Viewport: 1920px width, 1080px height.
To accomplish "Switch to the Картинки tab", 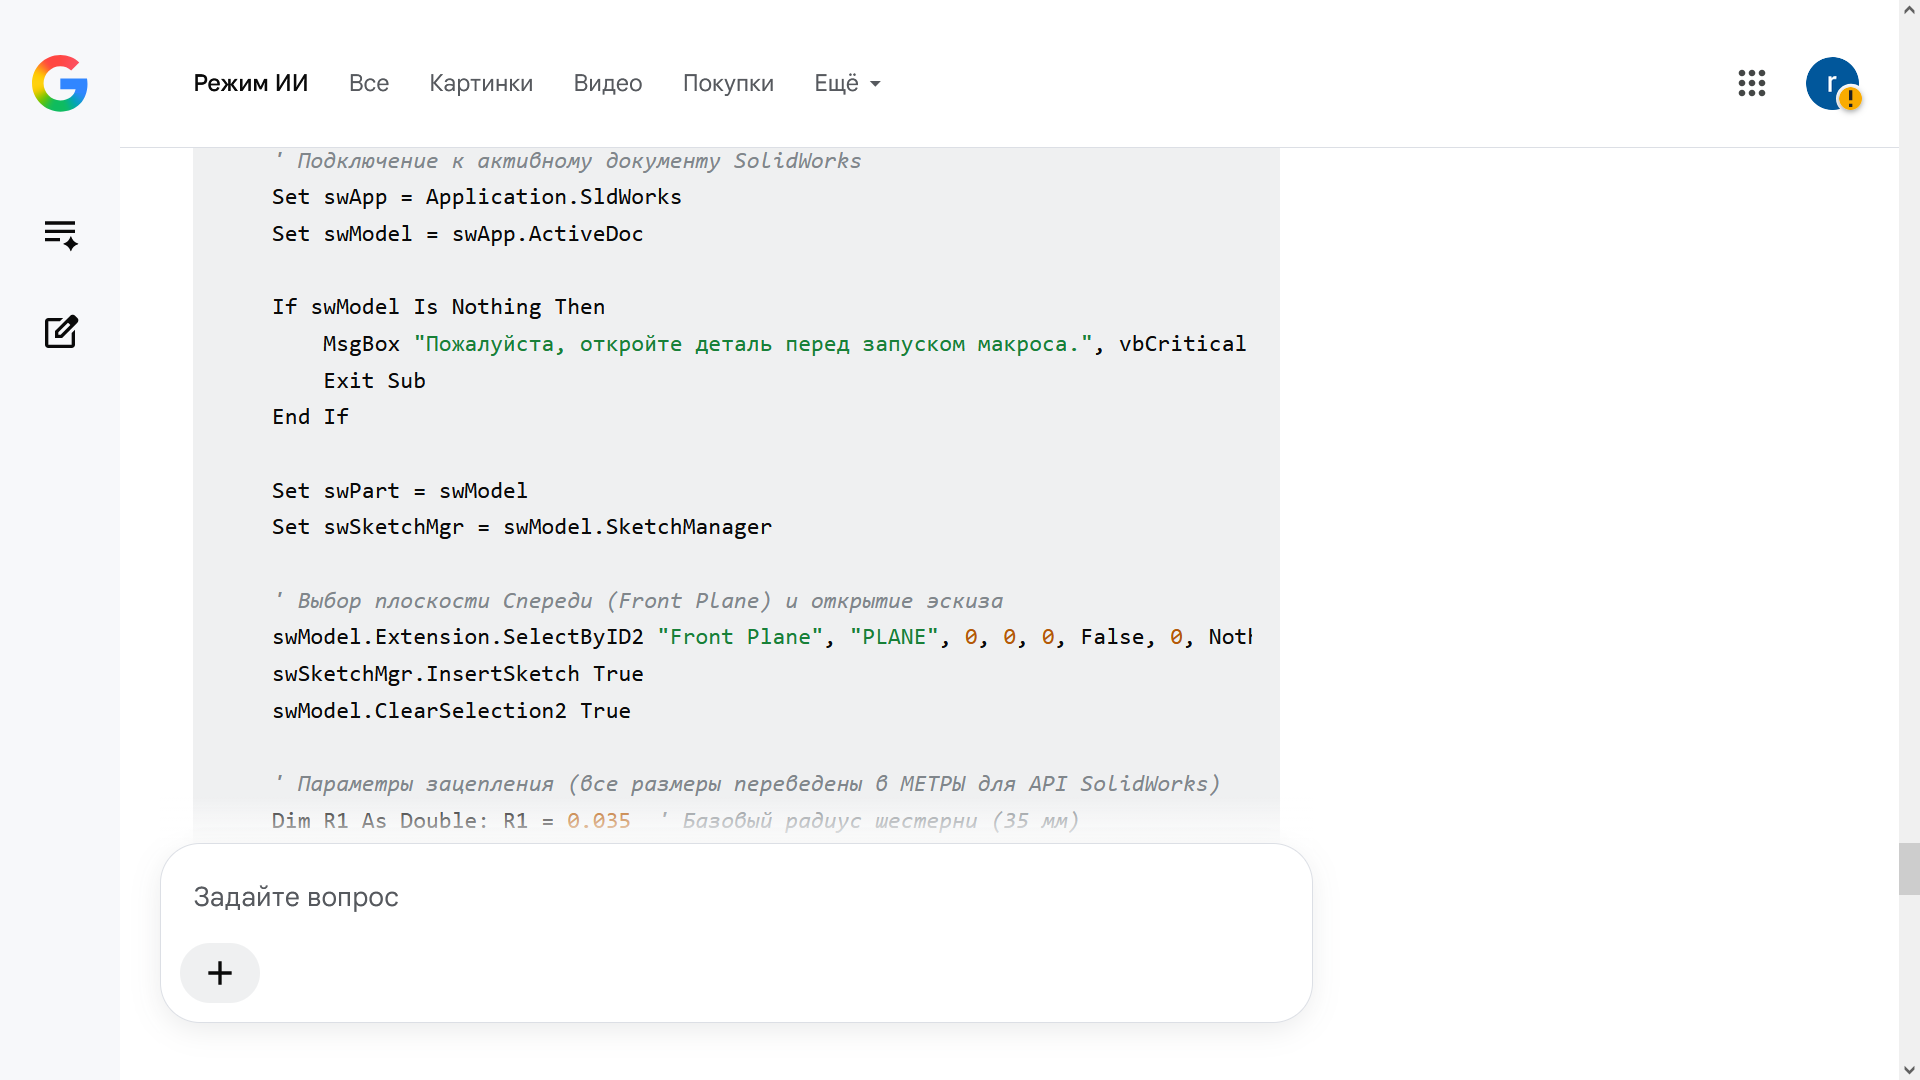I will [x=481, y=83].
